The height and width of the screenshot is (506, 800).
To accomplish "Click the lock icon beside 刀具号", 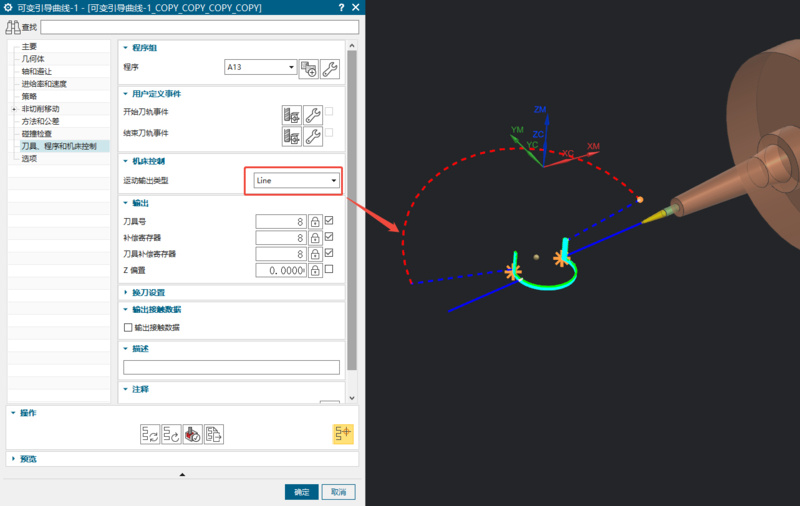I will tap(314, 222).
